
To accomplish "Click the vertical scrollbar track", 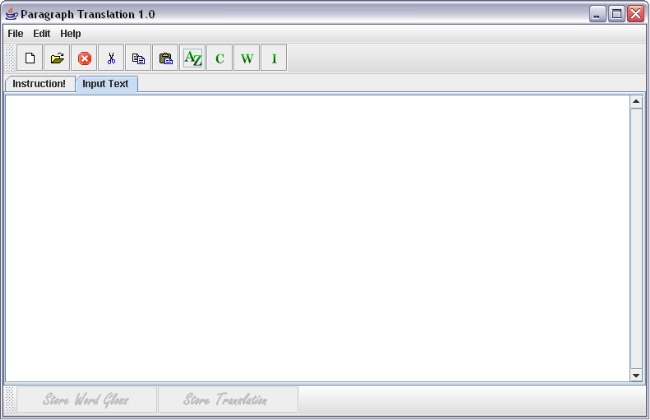I will (x=636, y=239).
